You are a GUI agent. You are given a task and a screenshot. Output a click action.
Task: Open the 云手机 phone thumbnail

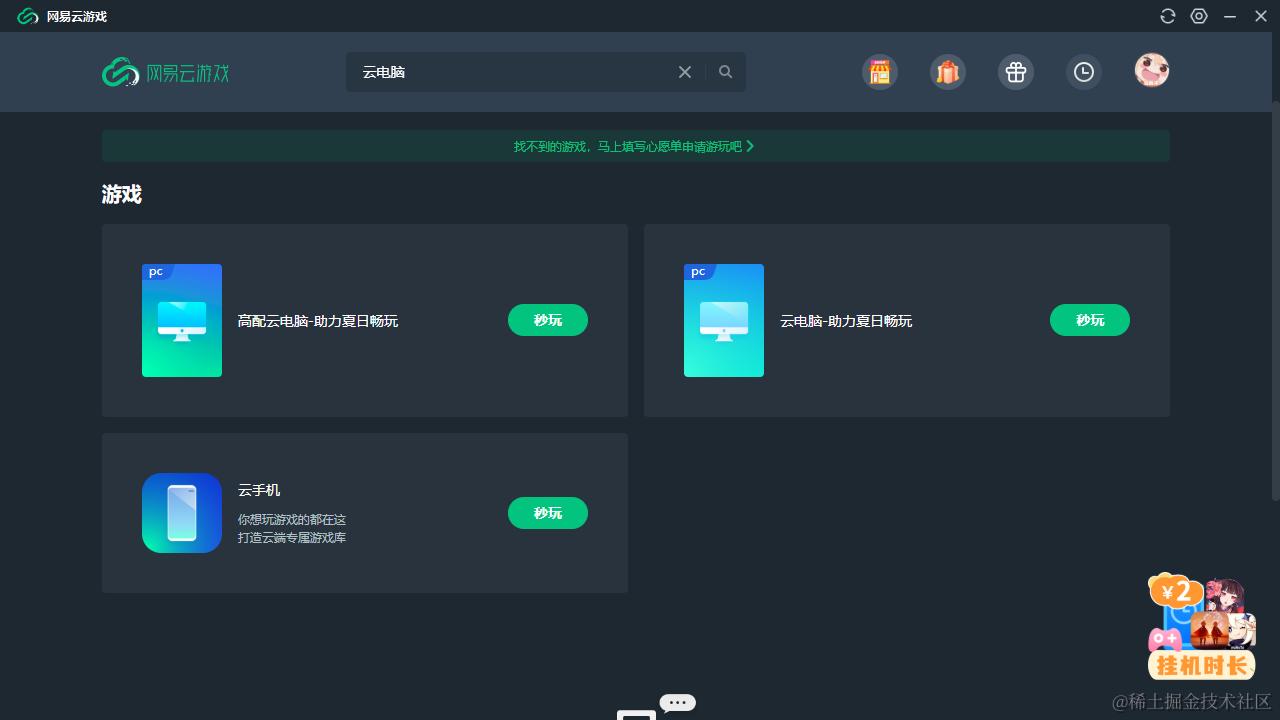tap(182, 513)
